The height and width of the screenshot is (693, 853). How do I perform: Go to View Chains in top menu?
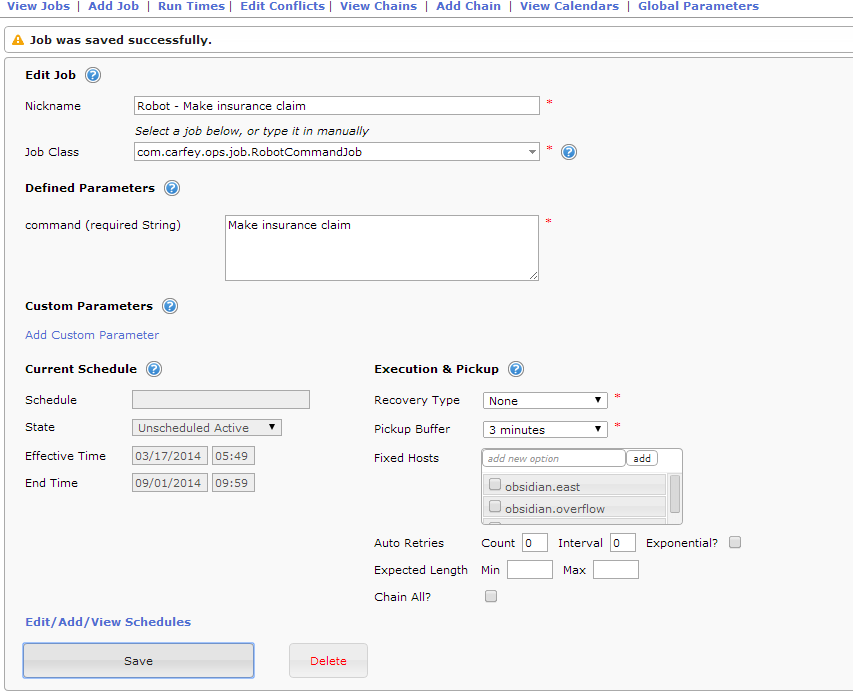tap(378, 6)
